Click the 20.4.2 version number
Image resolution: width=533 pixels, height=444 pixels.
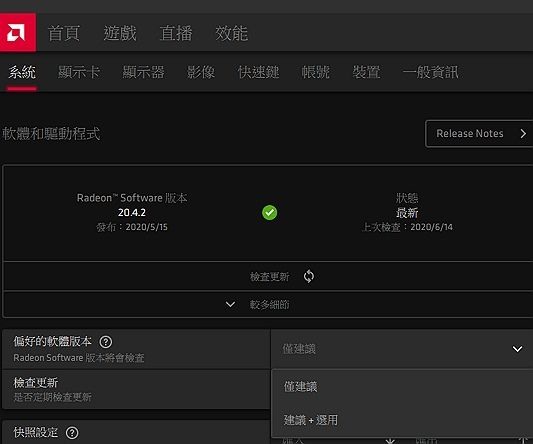point(132,212)
